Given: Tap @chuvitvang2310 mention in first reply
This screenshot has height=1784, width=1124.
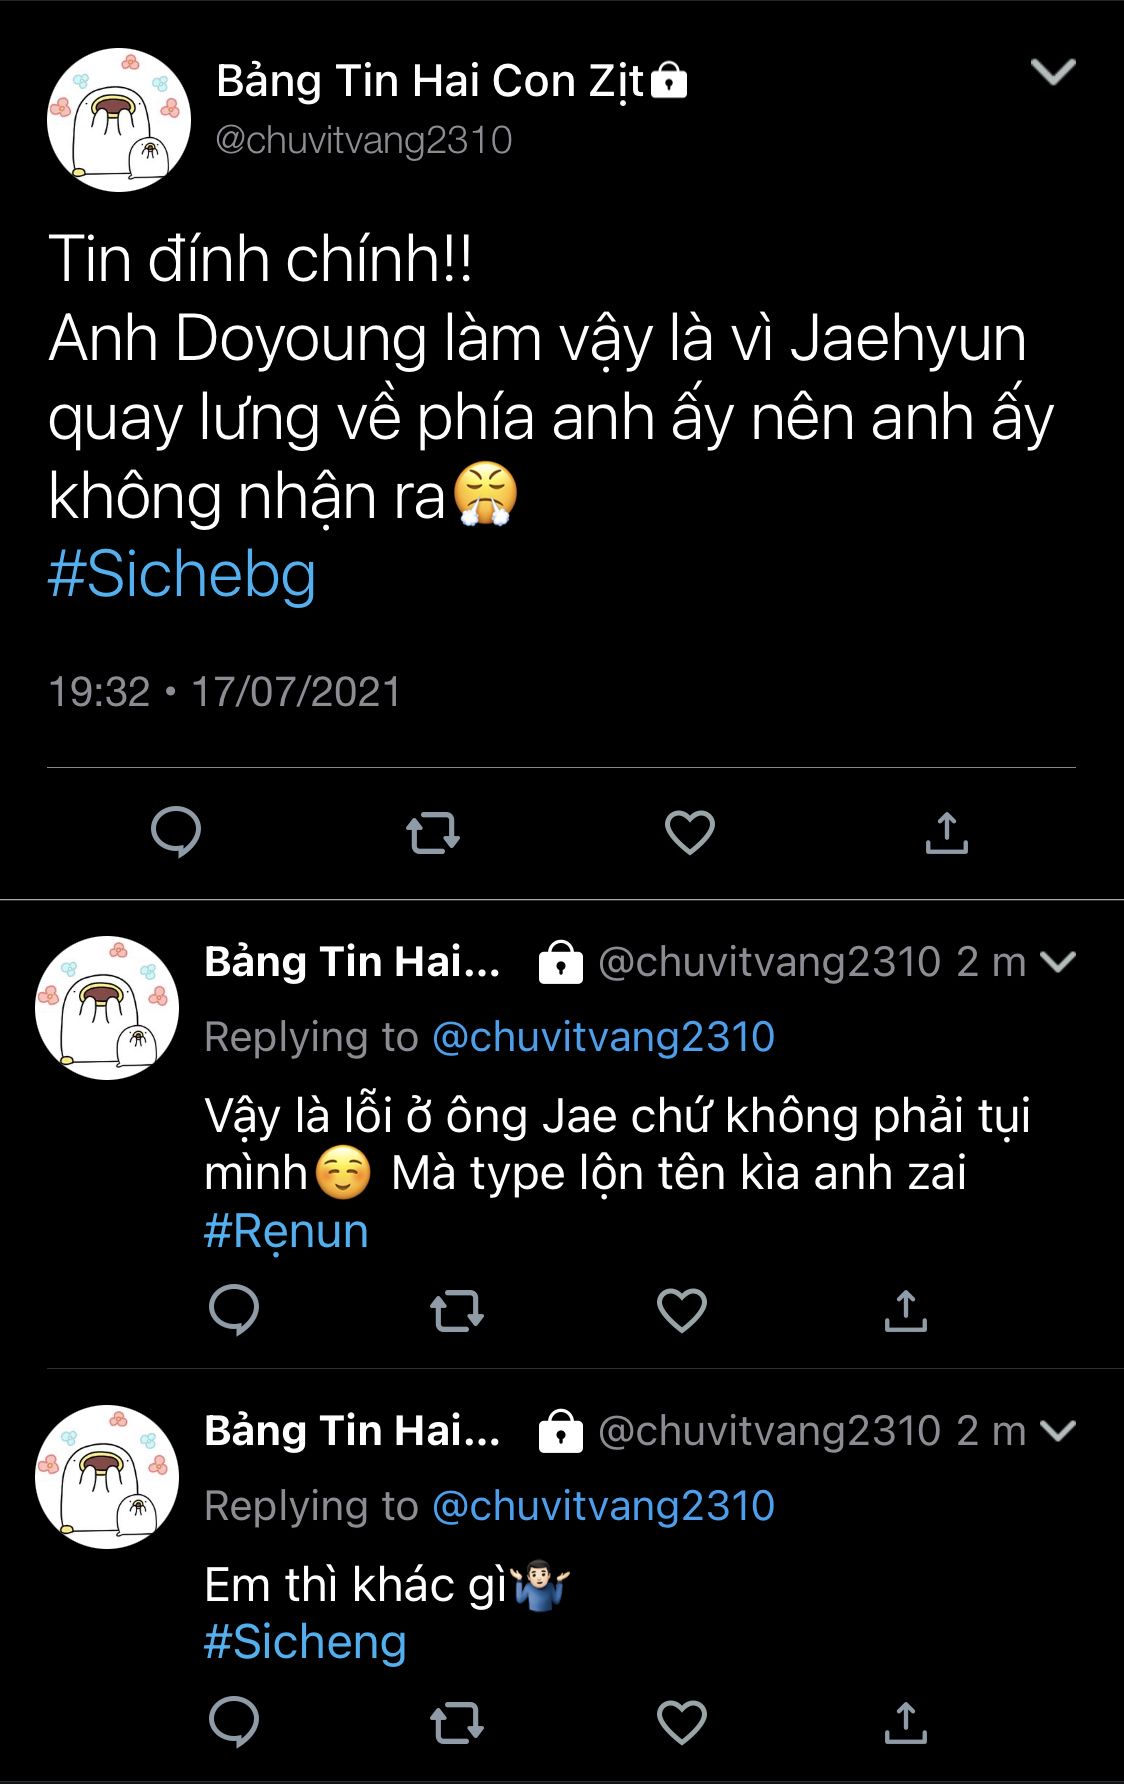Looking at the screenshot, I should (603, 1037).
